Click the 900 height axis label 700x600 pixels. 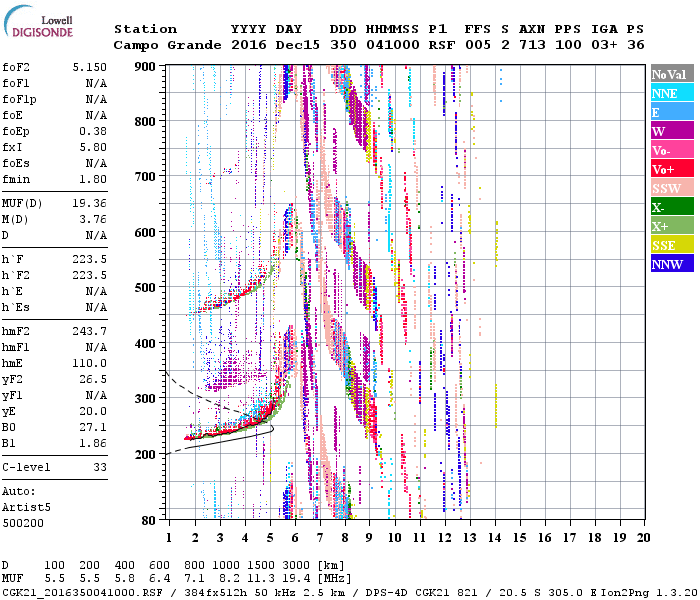point(145,67)
